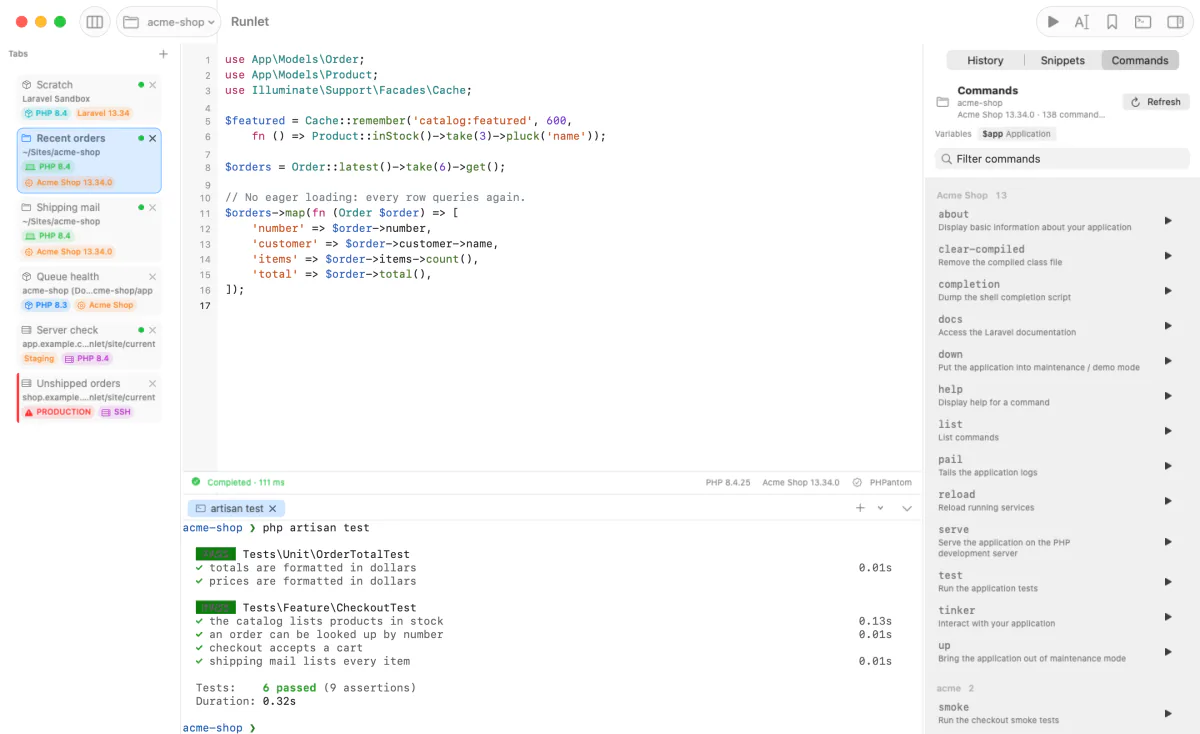The height and width of the screenshot is (734, 1200).
Task: Click the Staging badge on Server check
Action: point(39,358)
